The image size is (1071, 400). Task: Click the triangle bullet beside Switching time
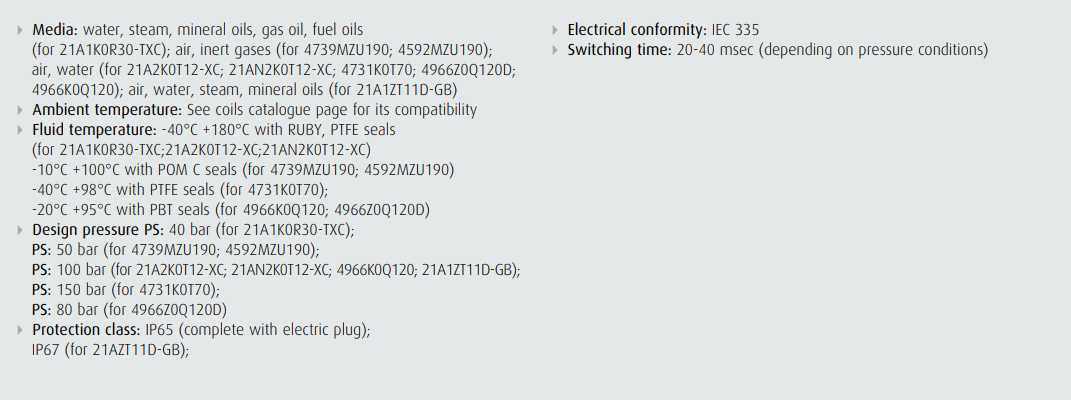pyautogui.click(x=556, y=50)
